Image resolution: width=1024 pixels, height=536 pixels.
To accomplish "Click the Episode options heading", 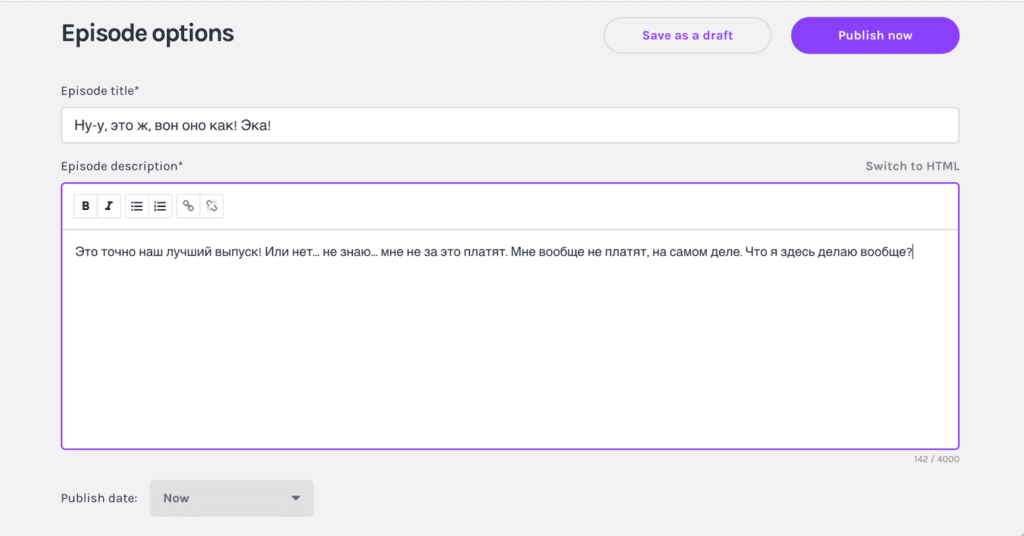I will 147,34.
